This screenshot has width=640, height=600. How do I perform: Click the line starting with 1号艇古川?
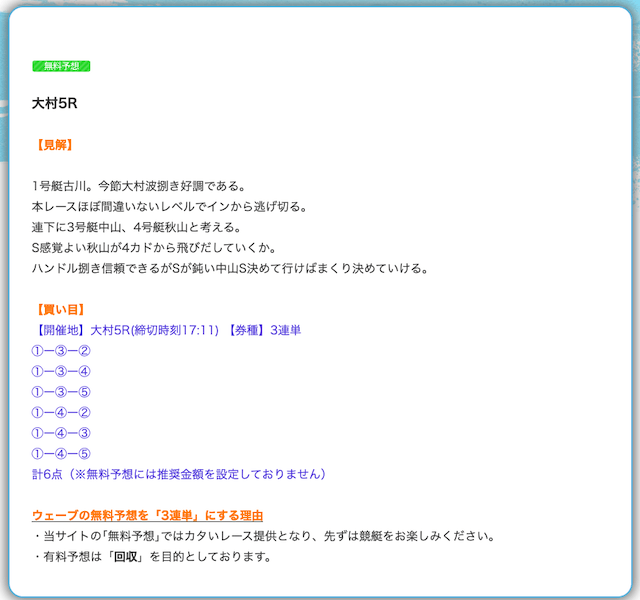pos(139,186)
